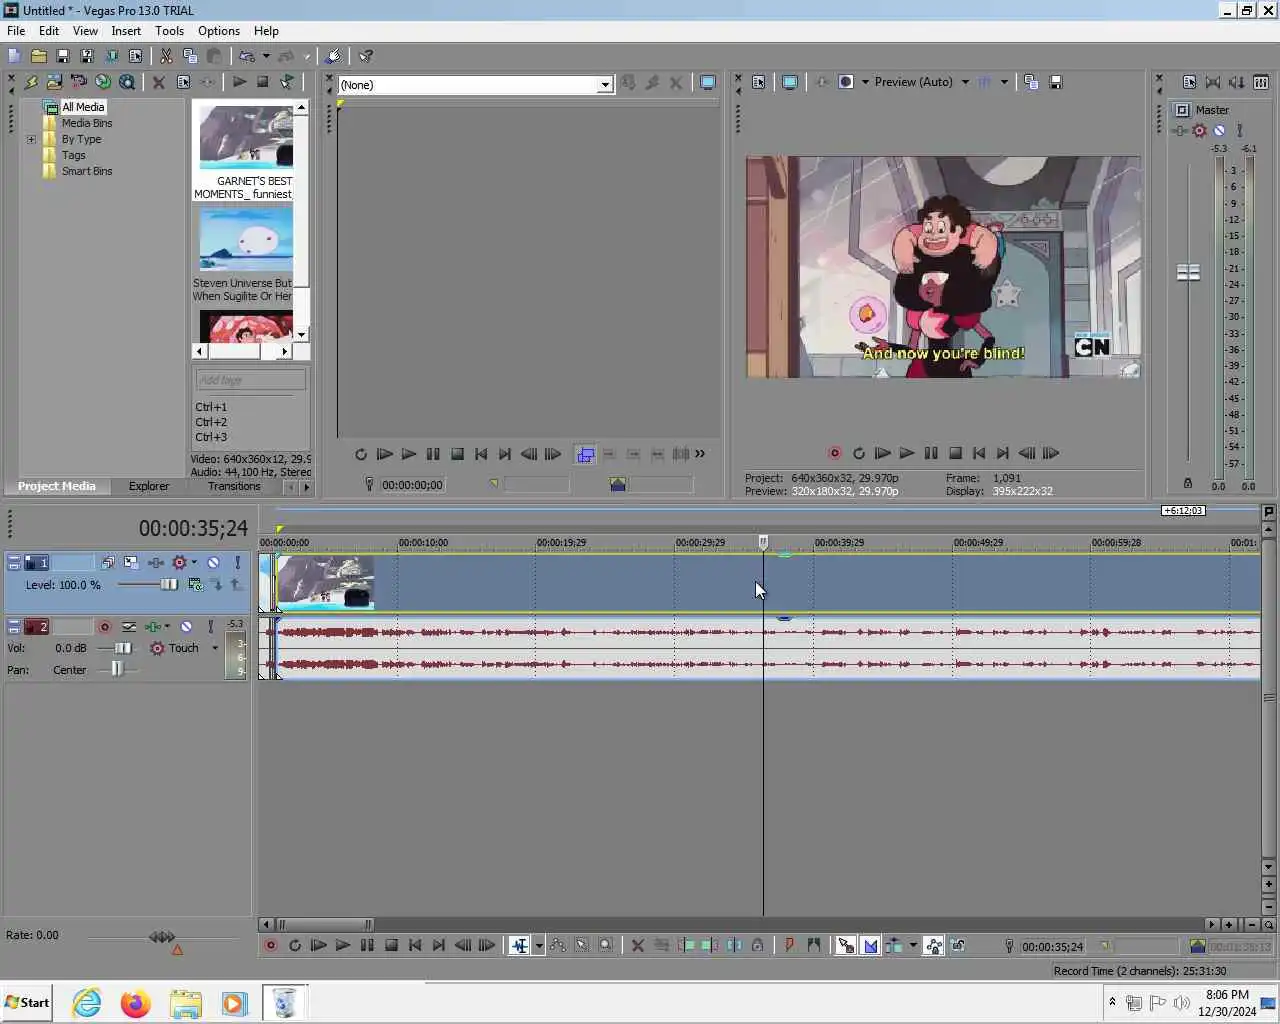Click the Save project icon
This screenshot has height=1024, width=1280.
tap(62, 56)
